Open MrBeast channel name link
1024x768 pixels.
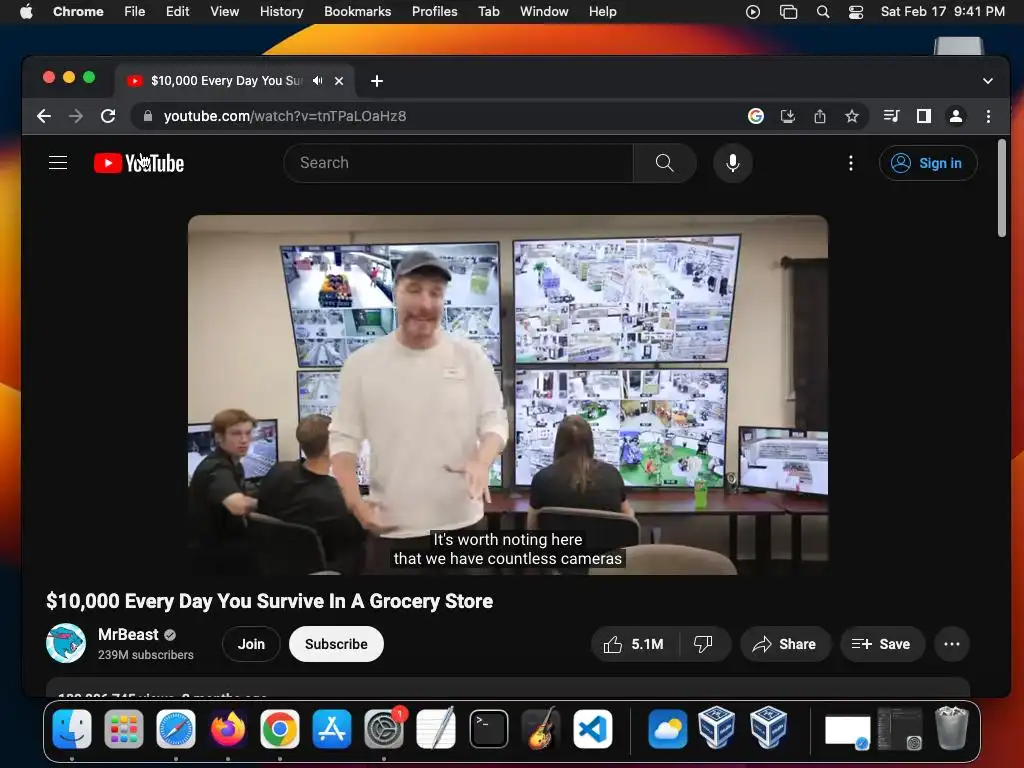pos(128,635)
